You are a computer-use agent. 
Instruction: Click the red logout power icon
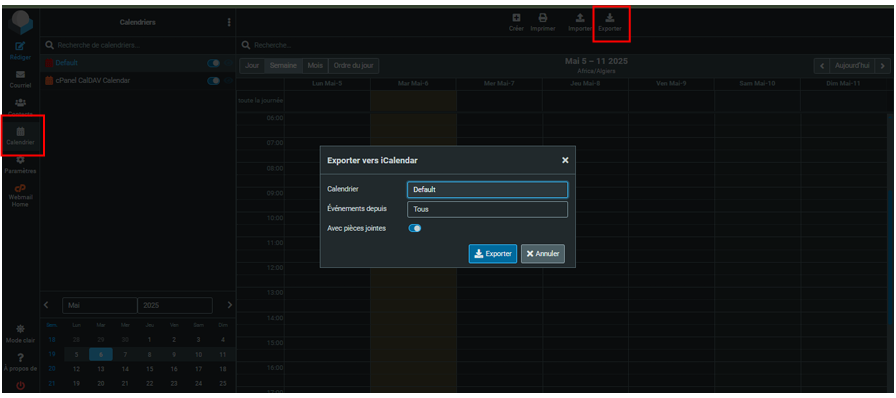tap(20, 385)
